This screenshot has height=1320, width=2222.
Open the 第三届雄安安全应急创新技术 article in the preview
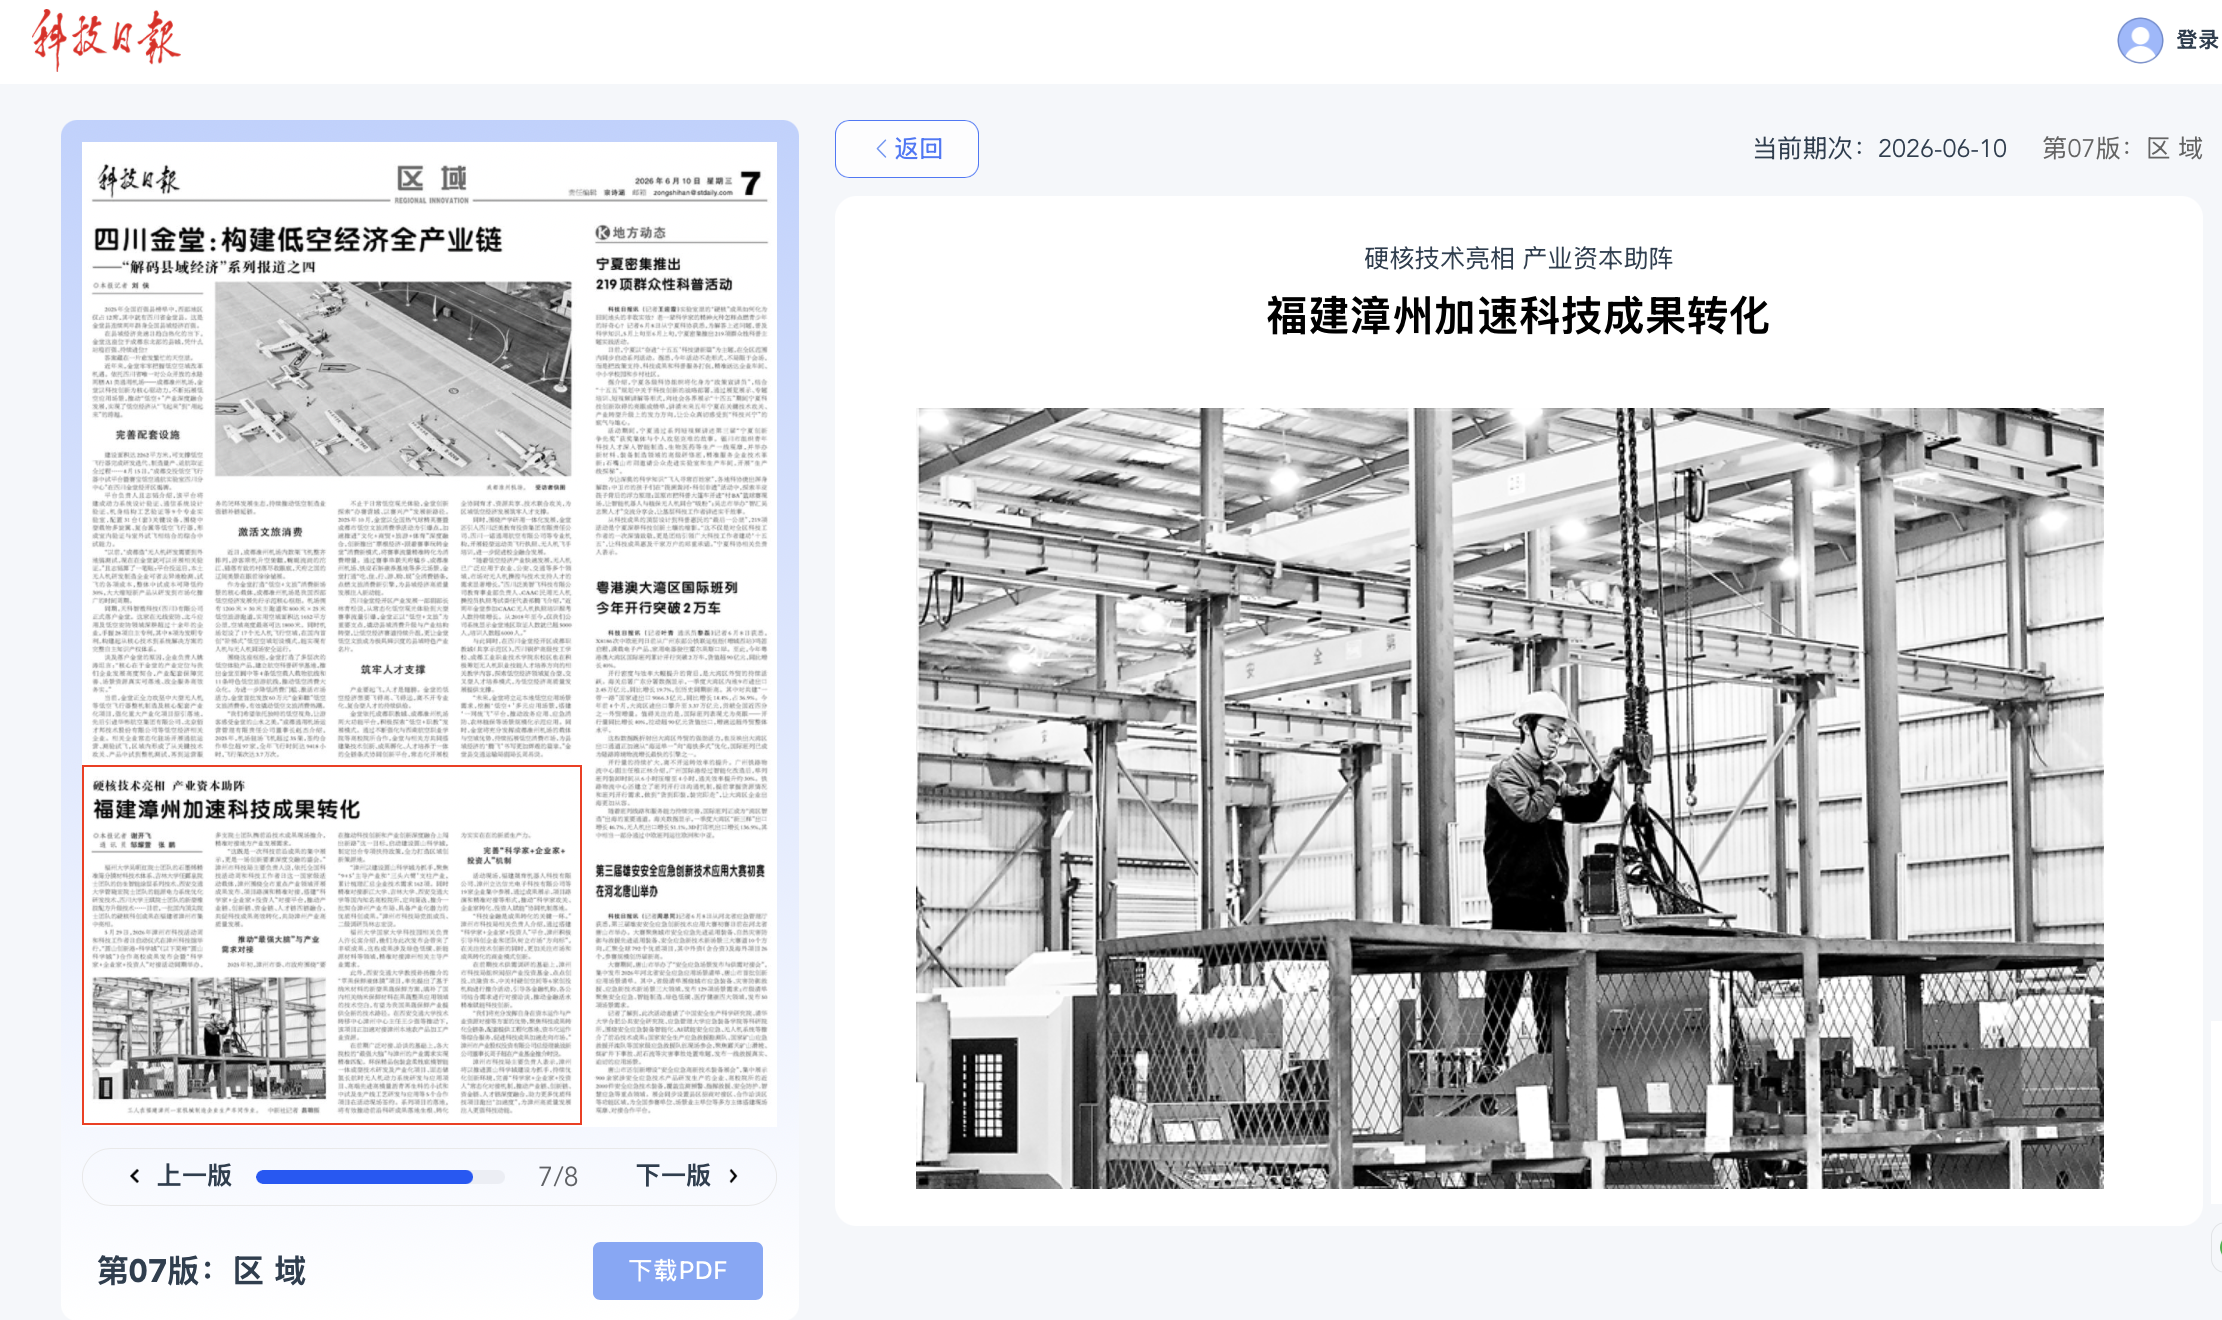tap(680, 880)
